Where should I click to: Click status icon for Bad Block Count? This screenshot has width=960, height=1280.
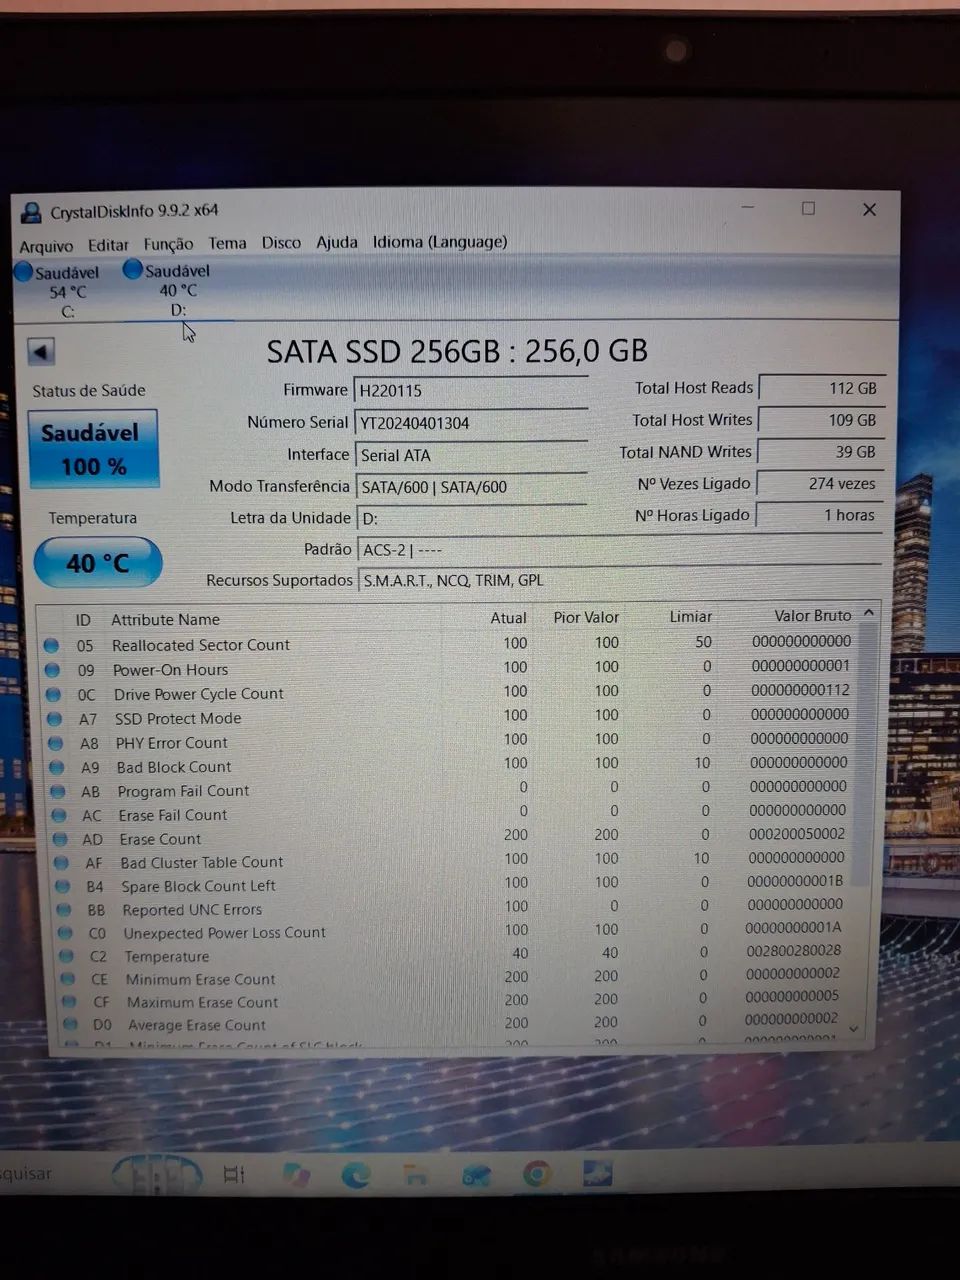[x=57, y=767]
